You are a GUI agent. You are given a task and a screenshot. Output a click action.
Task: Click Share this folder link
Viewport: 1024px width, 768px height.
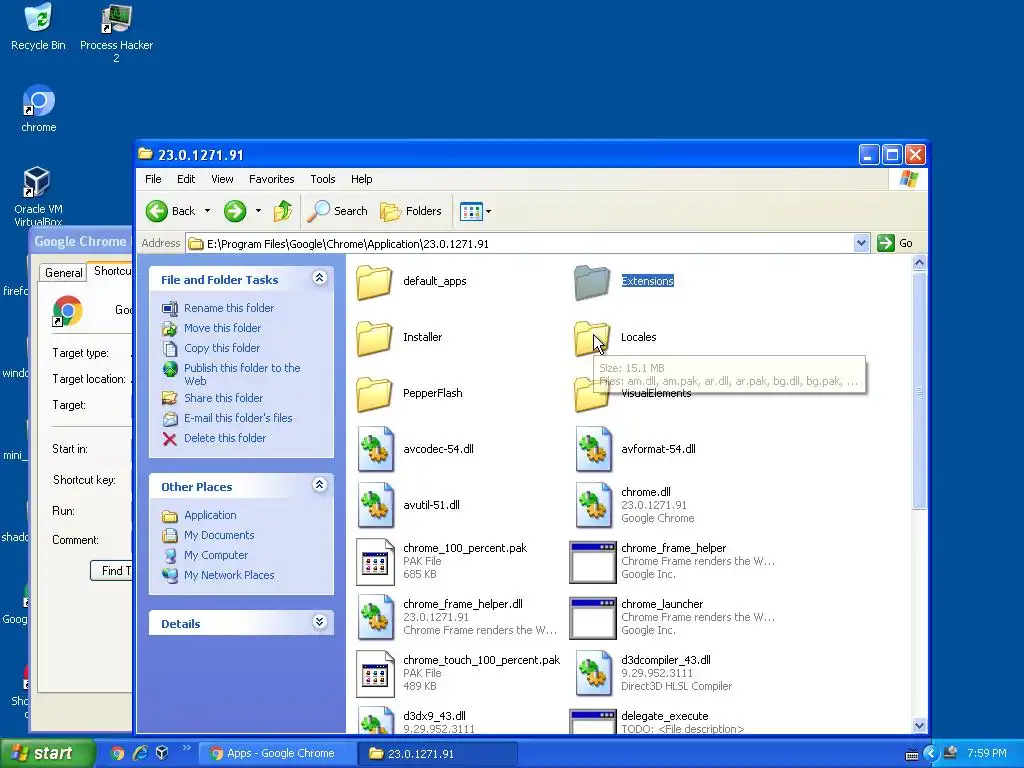tap(223, 398)
